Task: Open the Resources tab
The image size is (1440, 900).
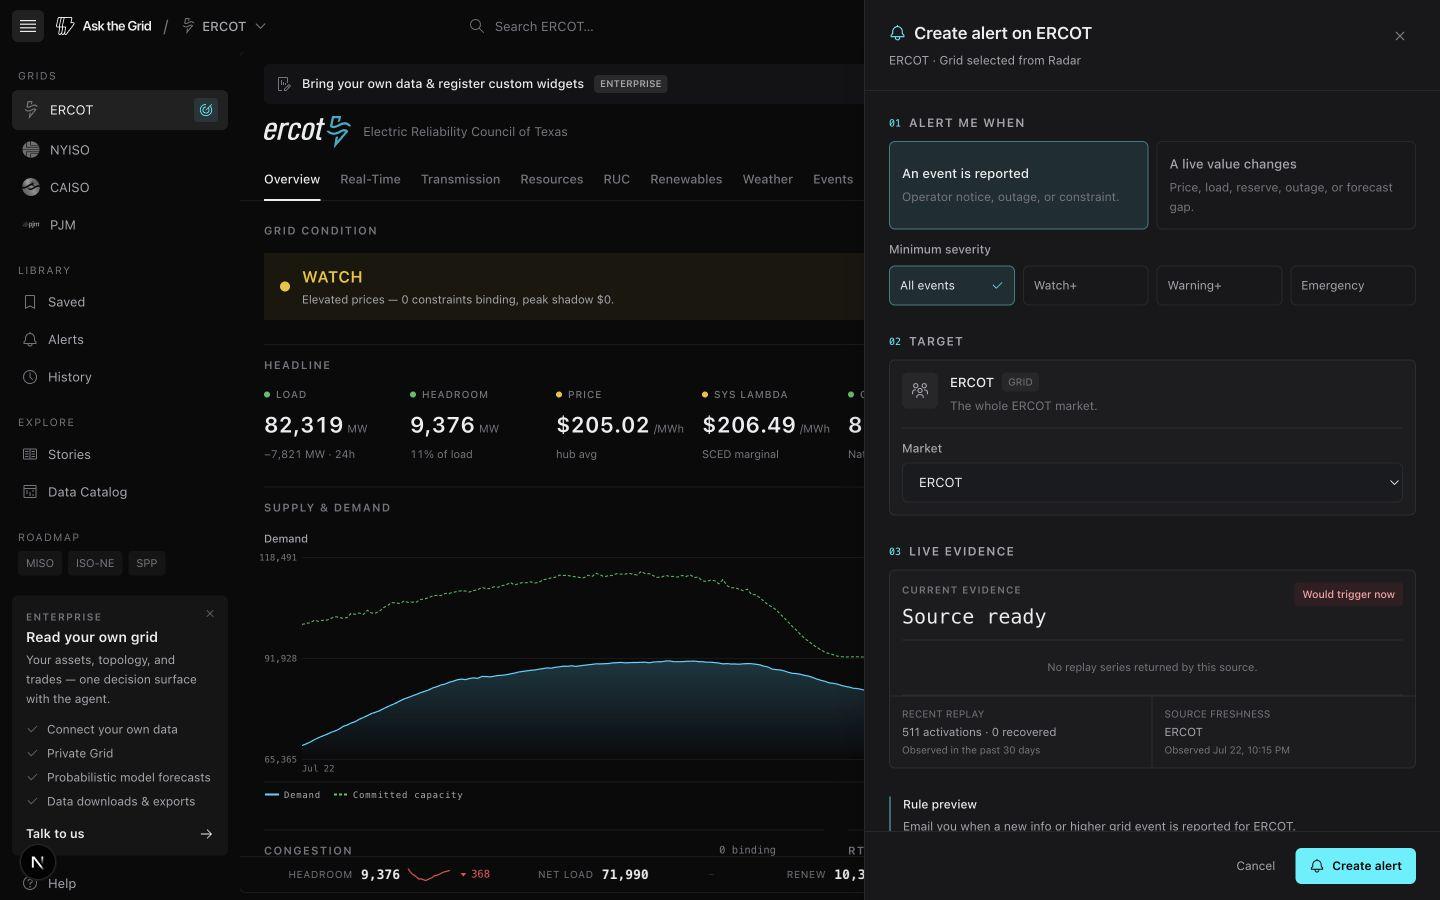Action: (551, 180)
